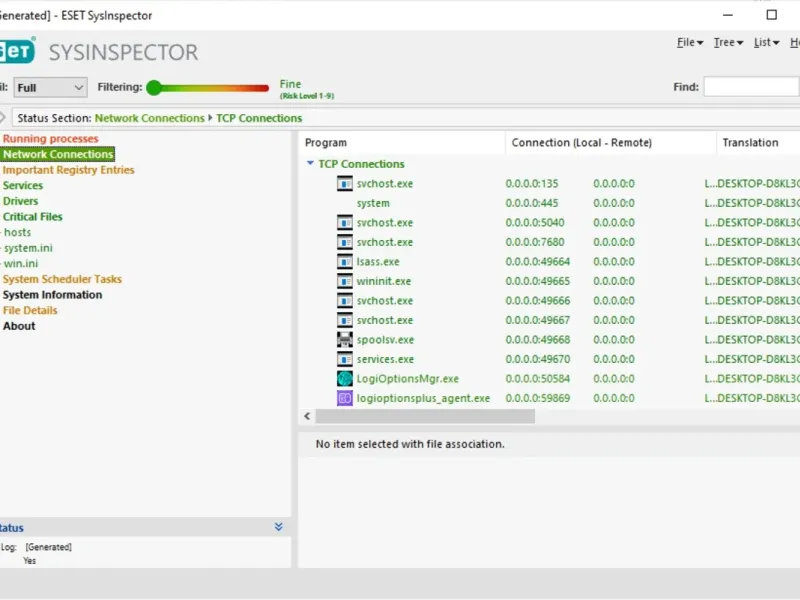Click local address 0.0.0.0:59869
Viewport: 800px width, 600px height.
(x=538, y=398)
